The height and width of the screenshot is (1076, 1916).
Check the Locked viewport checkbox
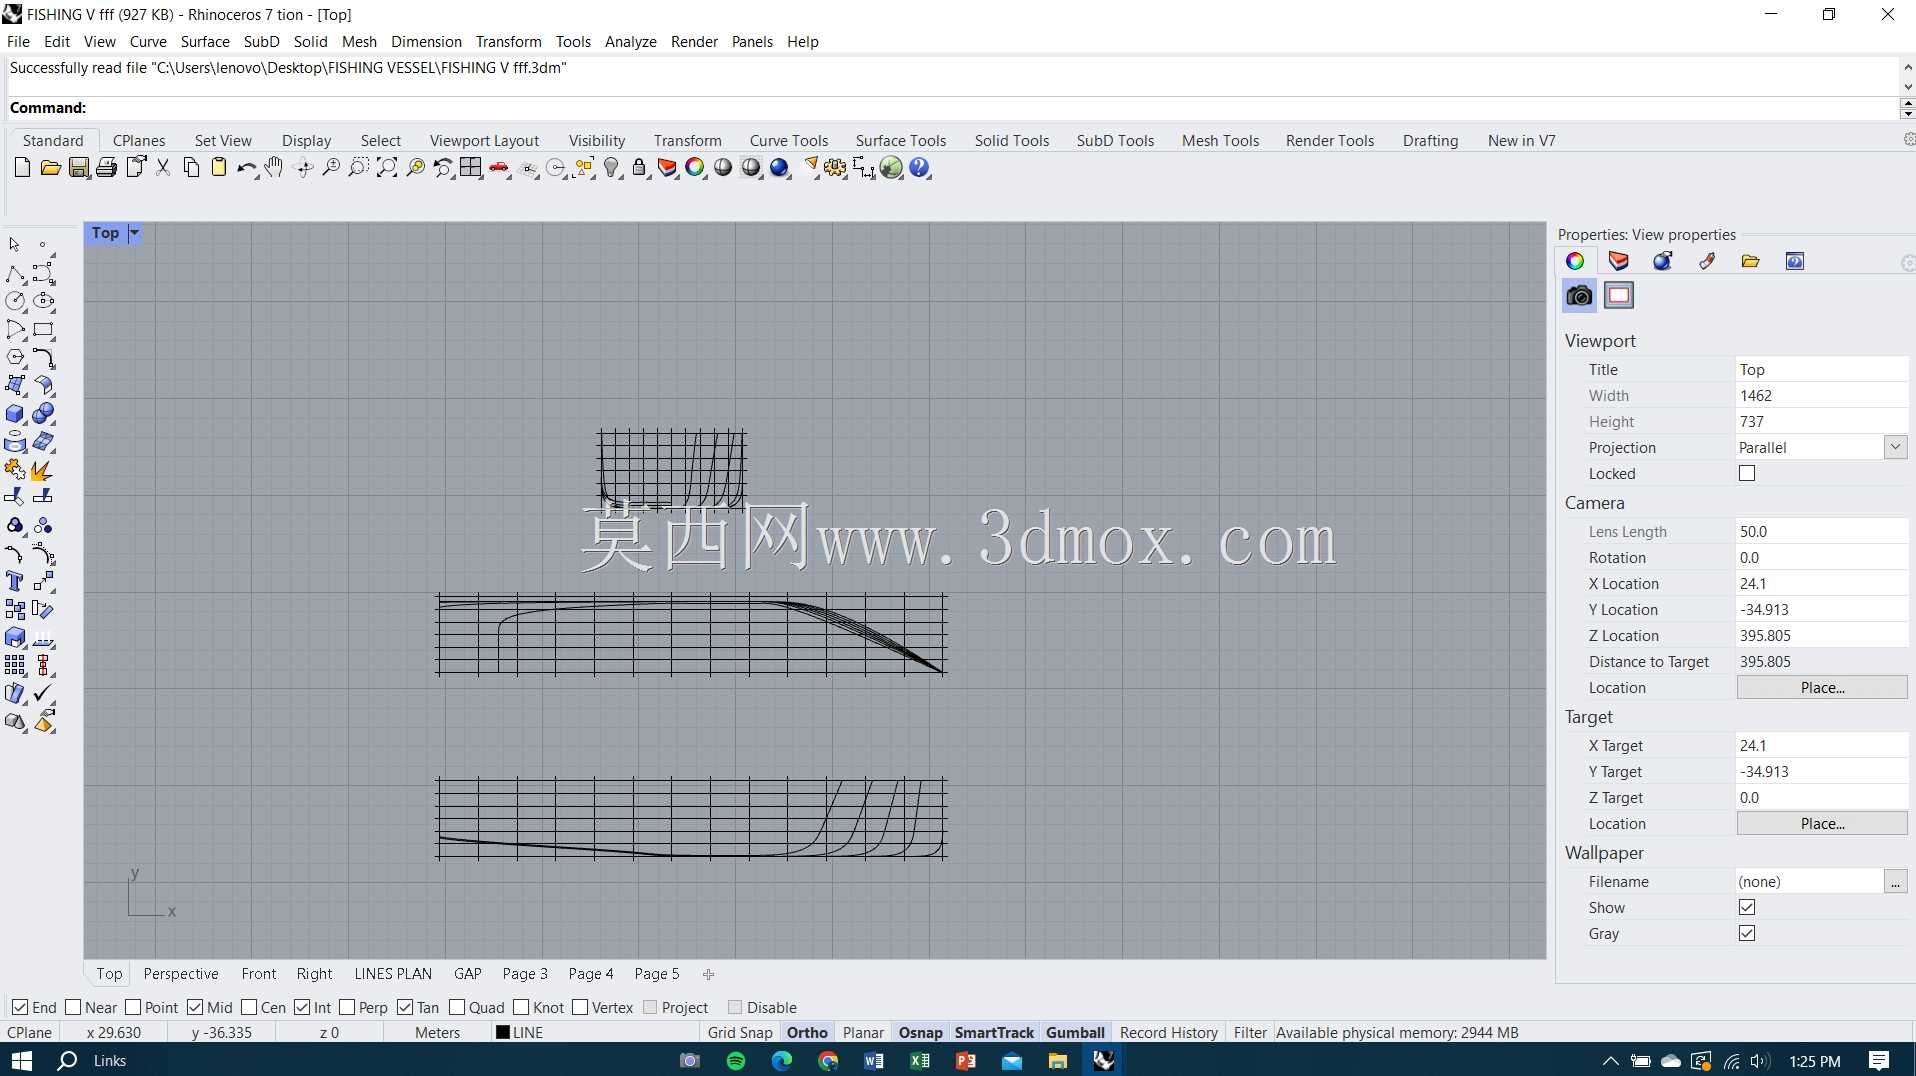(1747, 474)
